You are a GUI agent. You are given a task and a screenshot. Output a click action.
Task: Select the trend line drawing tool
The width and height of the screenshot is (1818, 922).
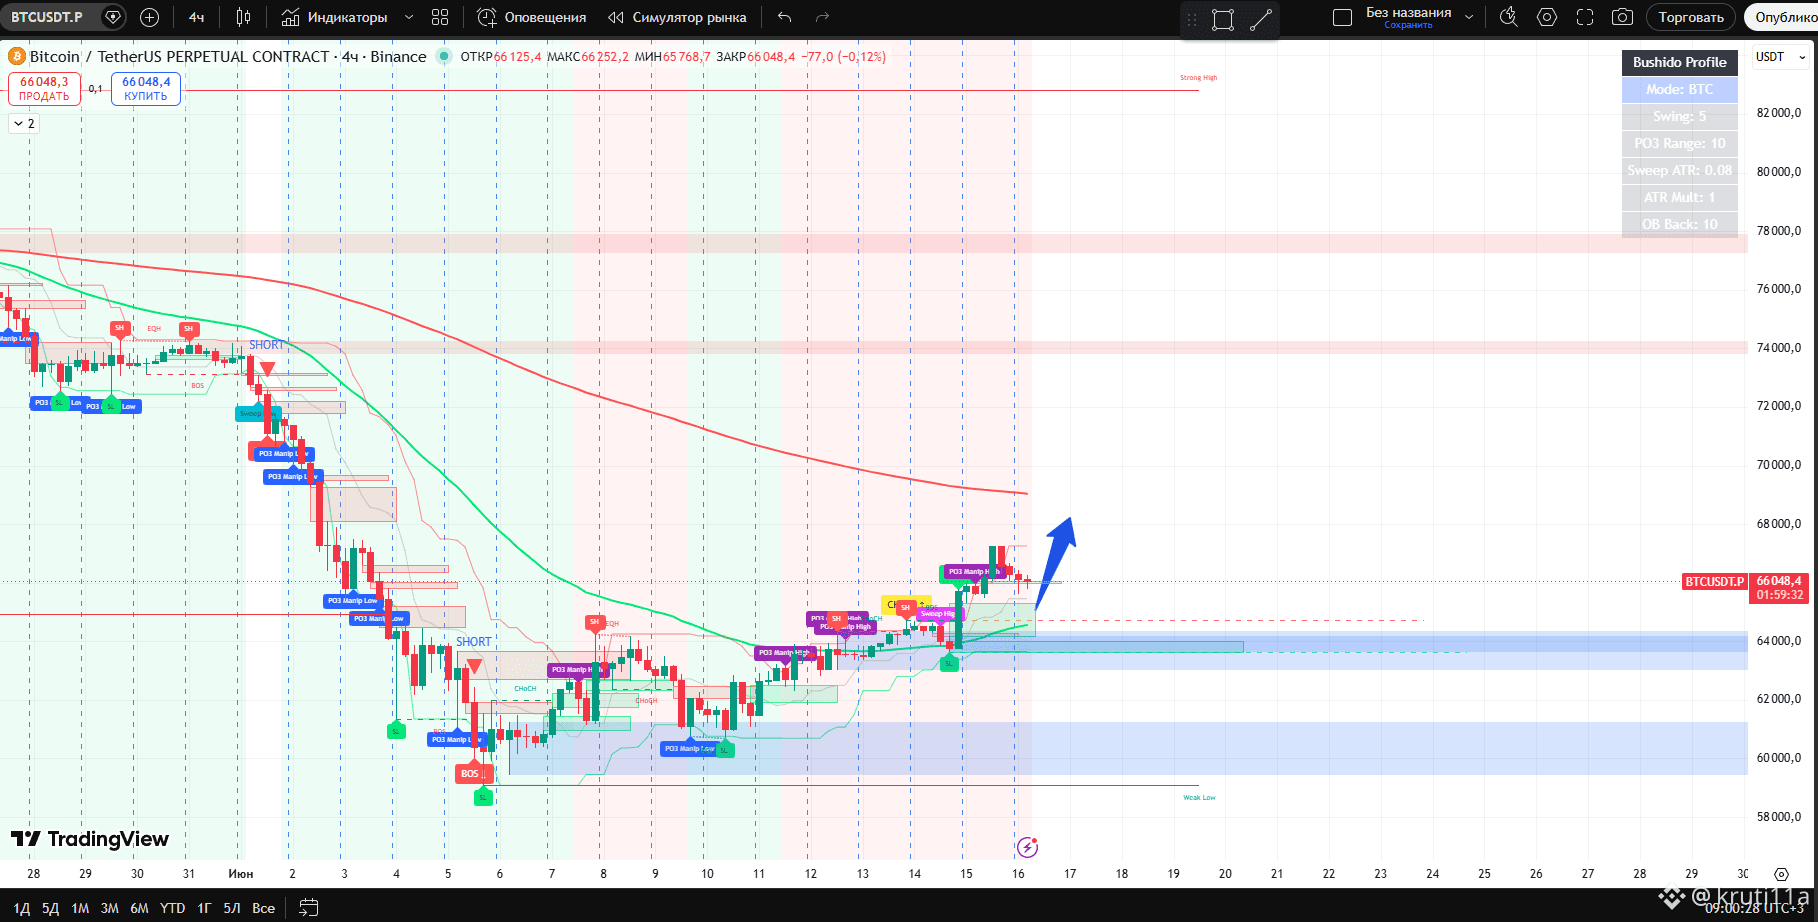click(1261, 20)
